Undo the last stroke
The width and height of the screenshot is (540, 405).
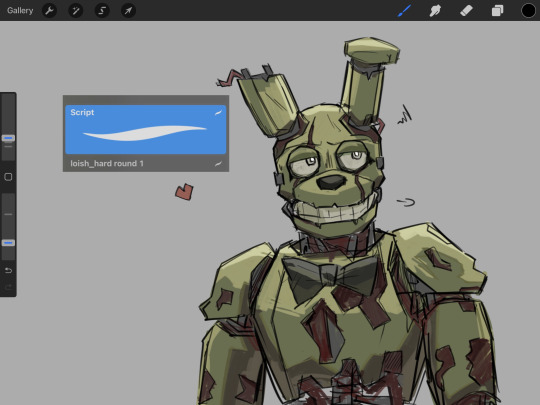[8, 270]
